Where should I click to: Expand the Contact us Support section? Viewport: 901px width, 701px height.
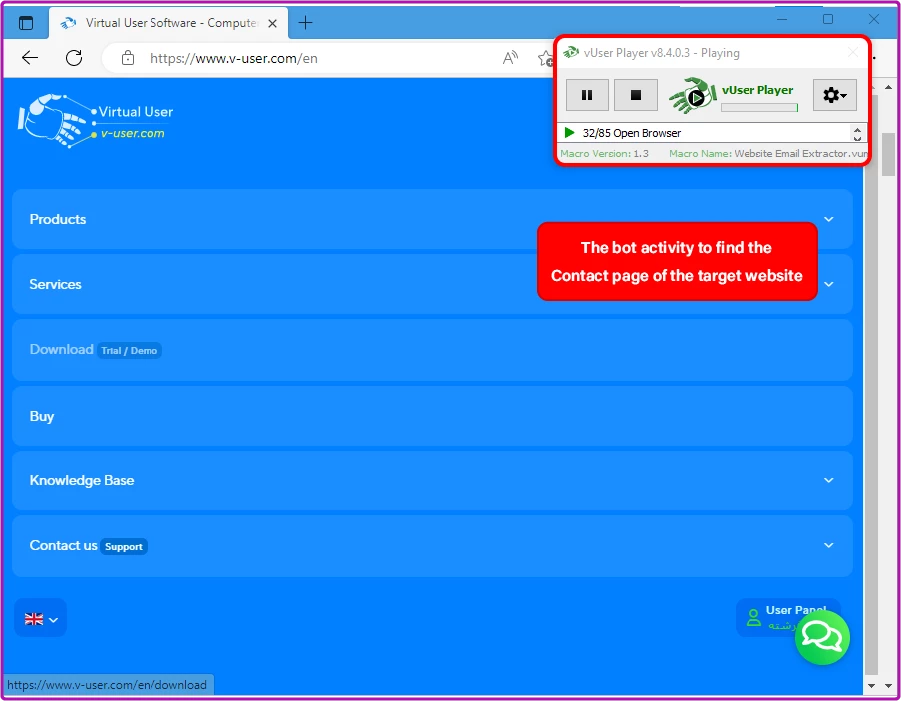click(432, 546)
